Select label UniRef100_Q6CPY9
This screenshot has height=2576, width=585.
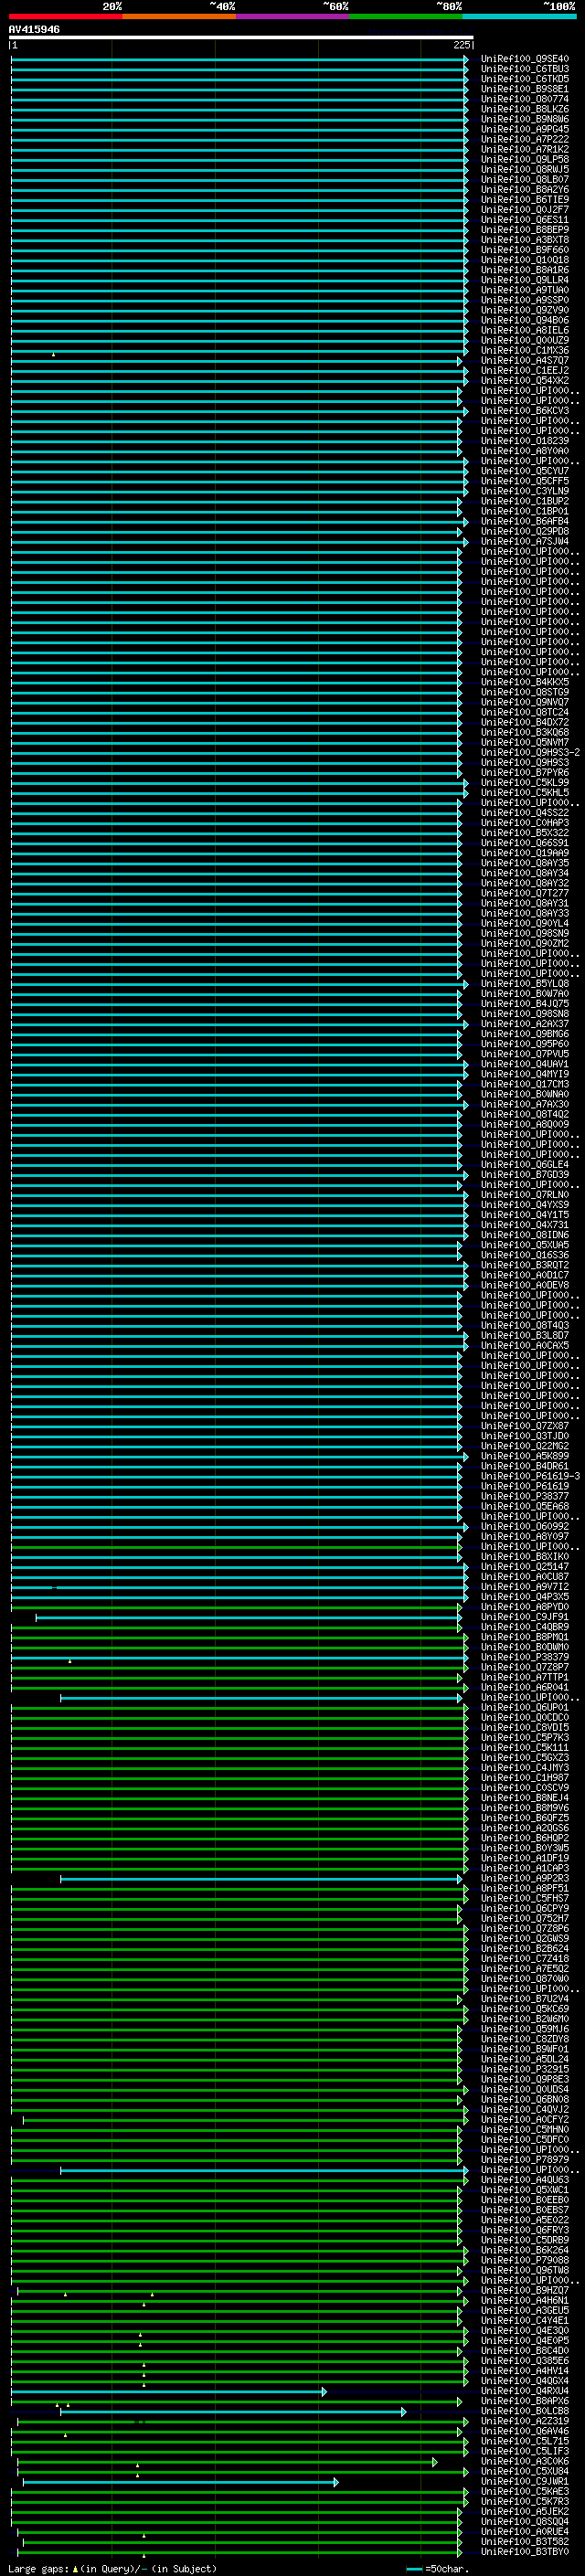pos(525,1909)
